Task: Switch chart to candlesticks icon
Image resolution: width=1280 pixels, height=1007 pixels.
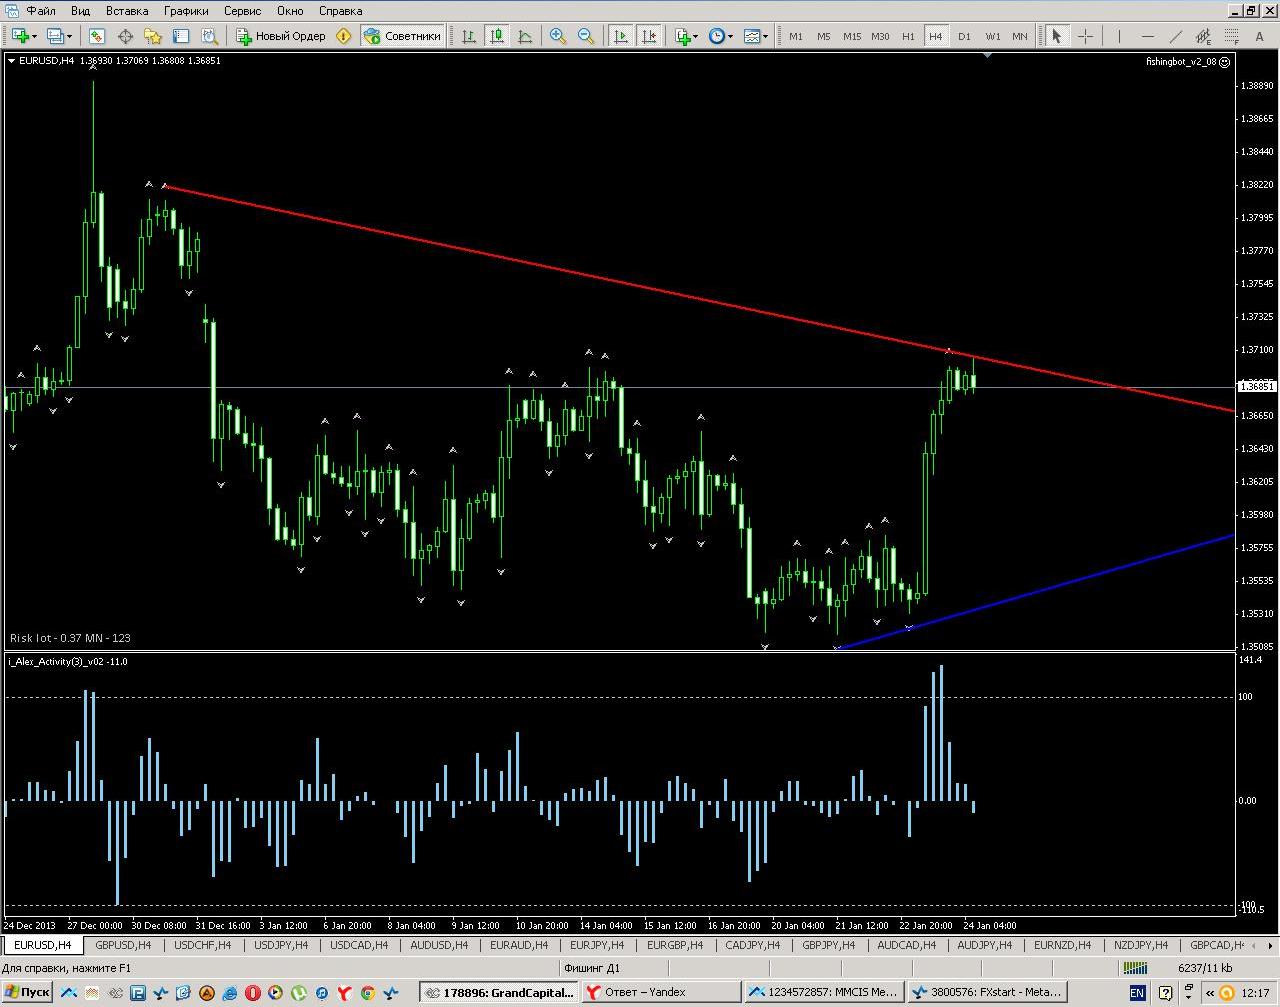Action: [497, 36]
